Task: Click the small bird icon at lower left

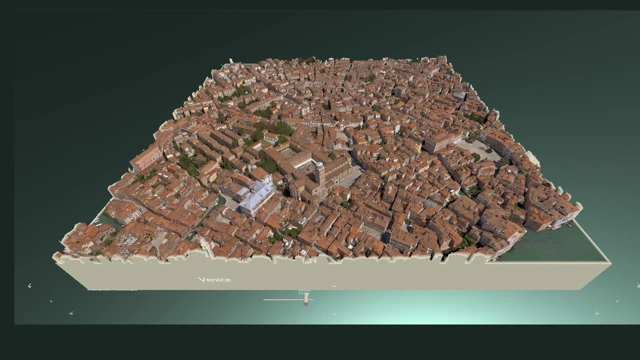Action: click(x=51, y=301)
